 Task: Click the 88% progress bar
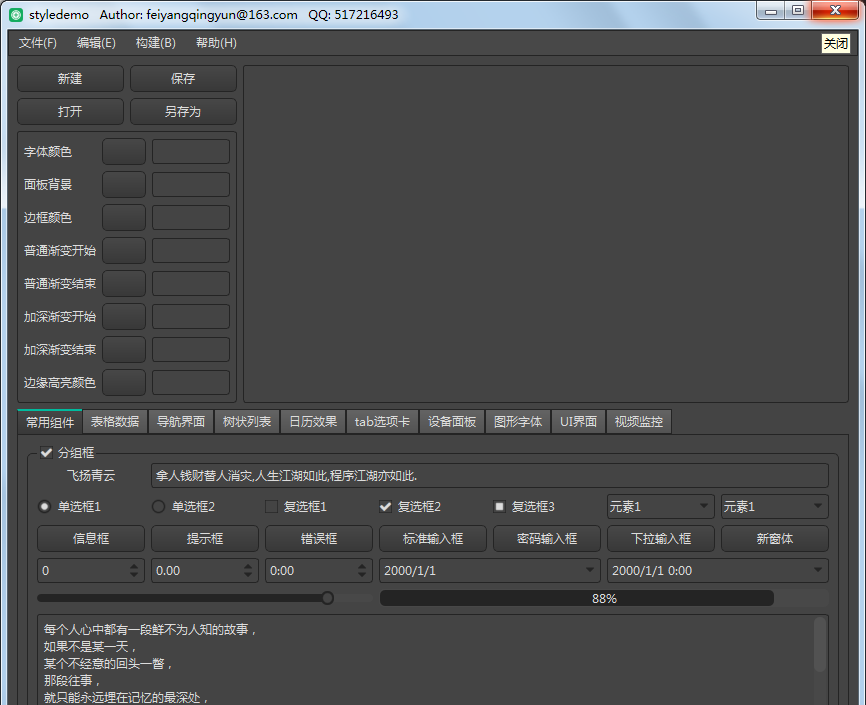coord(604,598)
